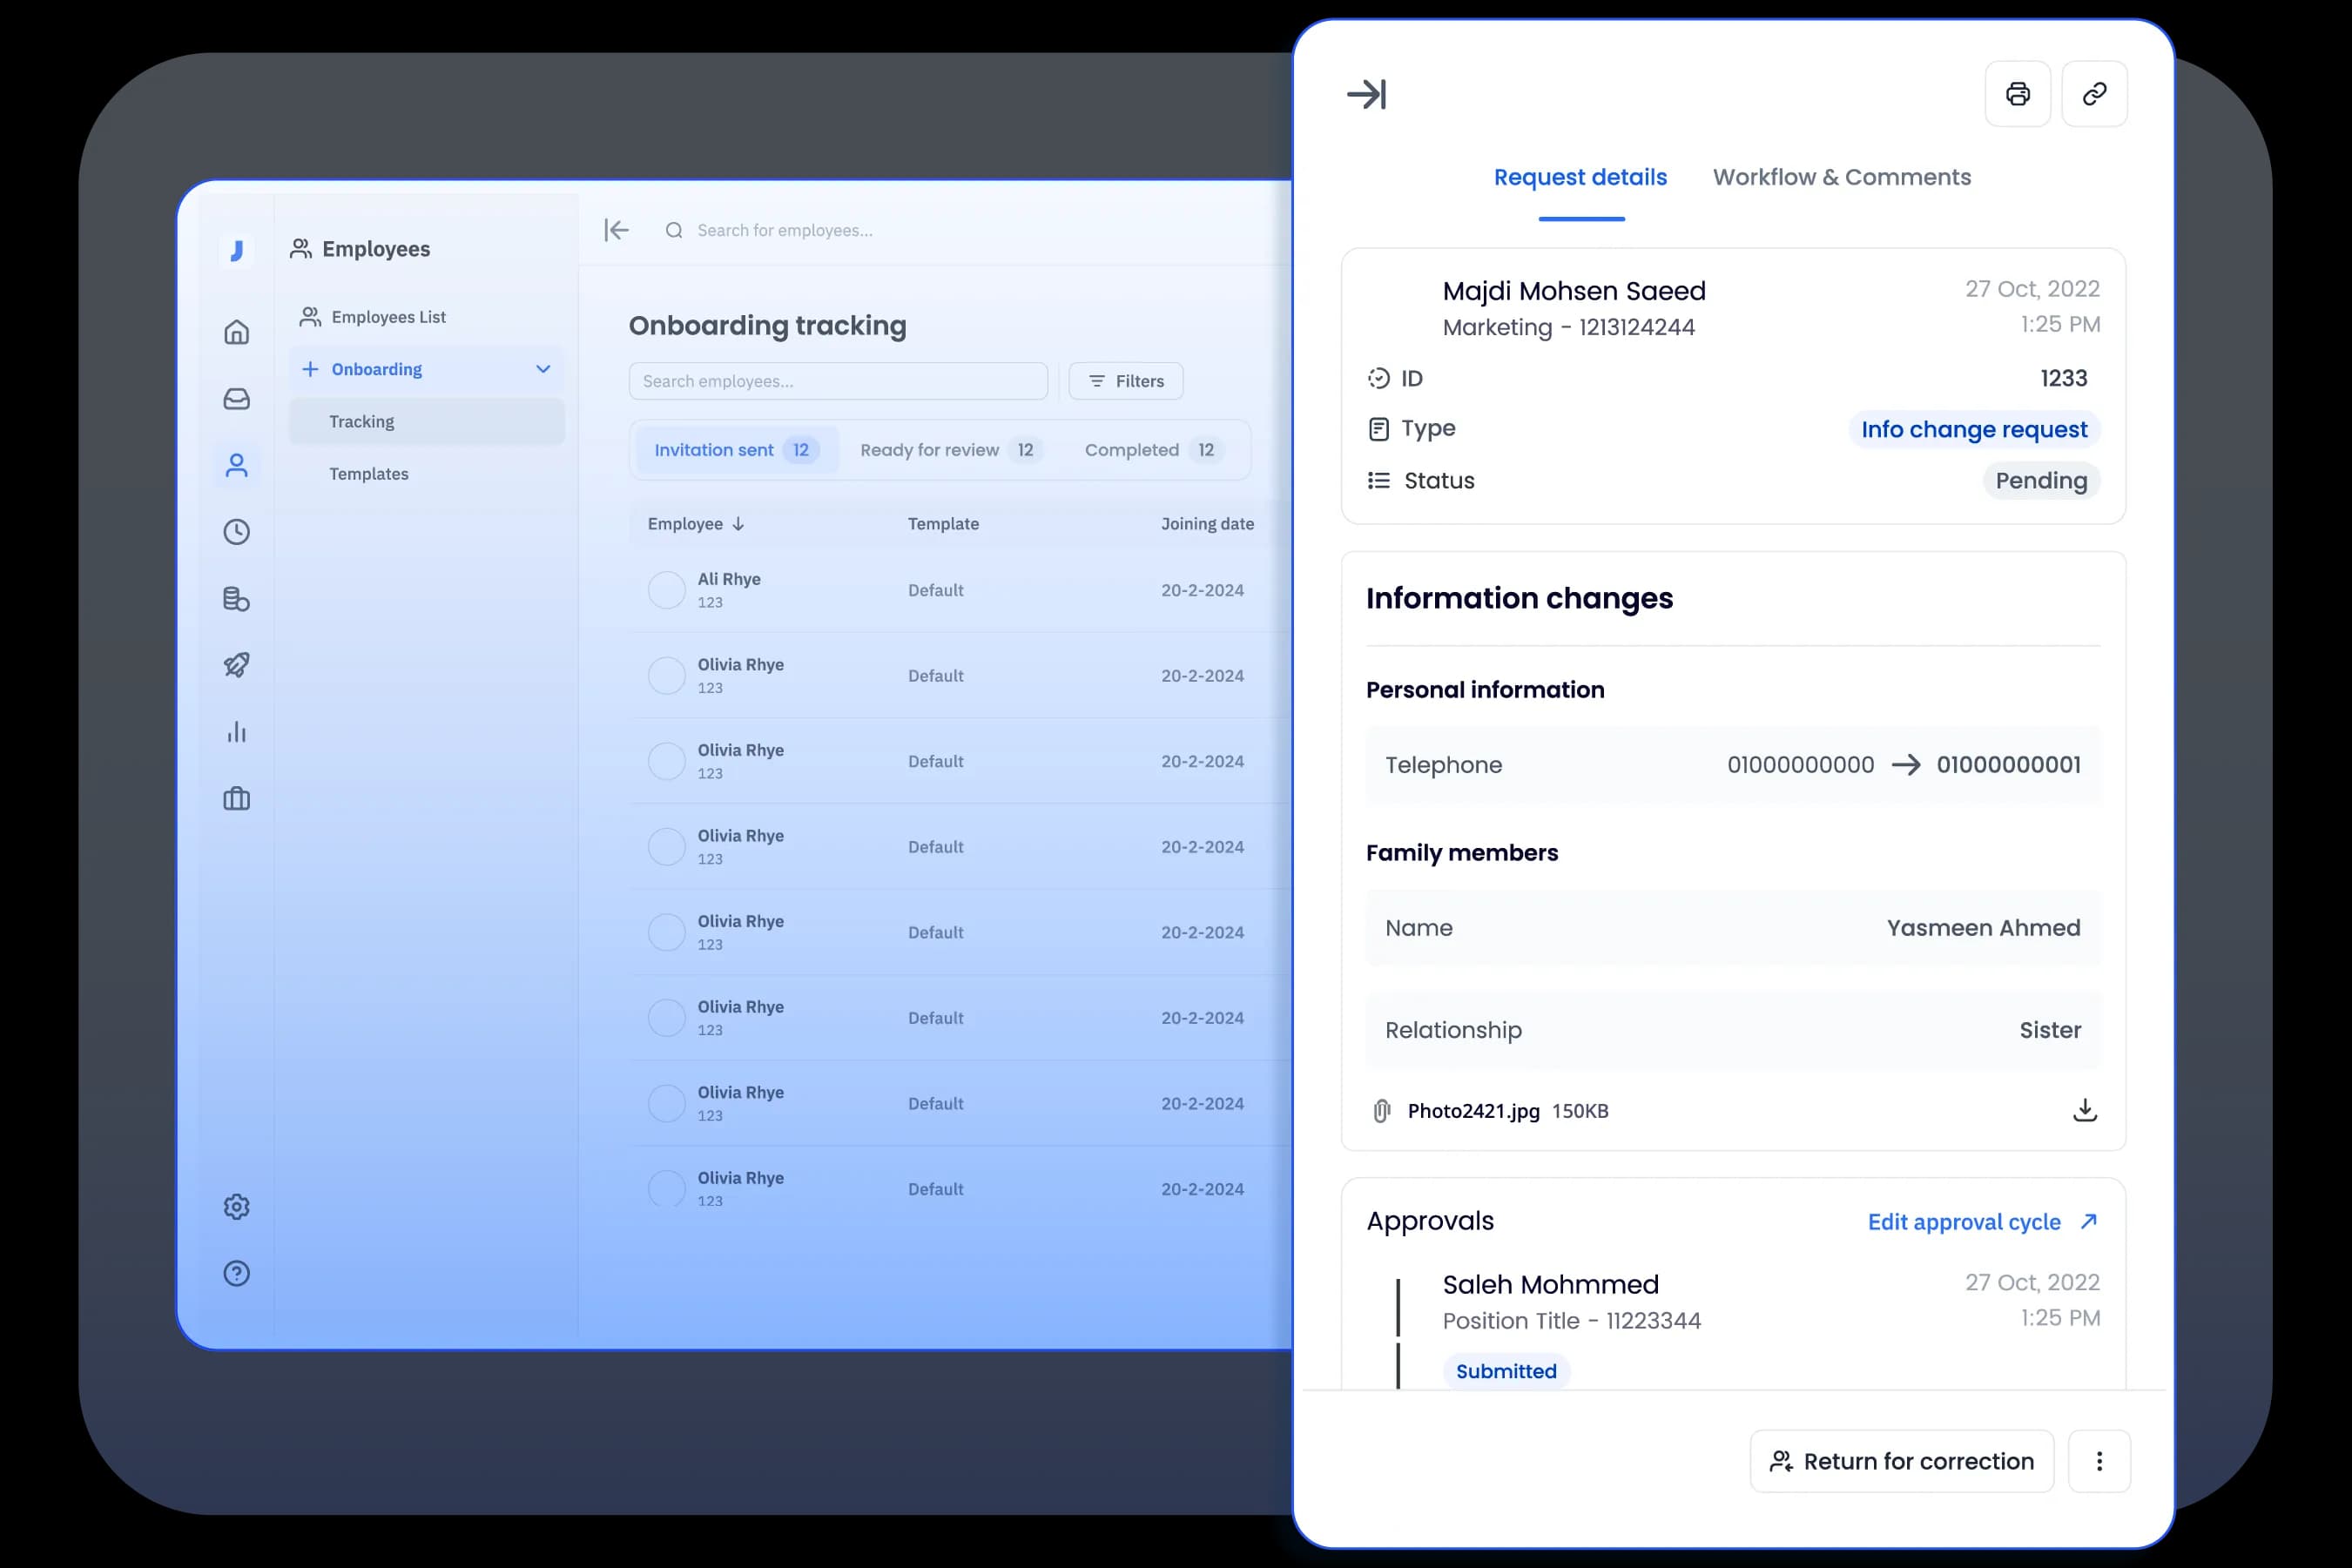Collapse the Onboarding menu chevron
This screenshot has height=1568, width=2352.
pos(543,369)
